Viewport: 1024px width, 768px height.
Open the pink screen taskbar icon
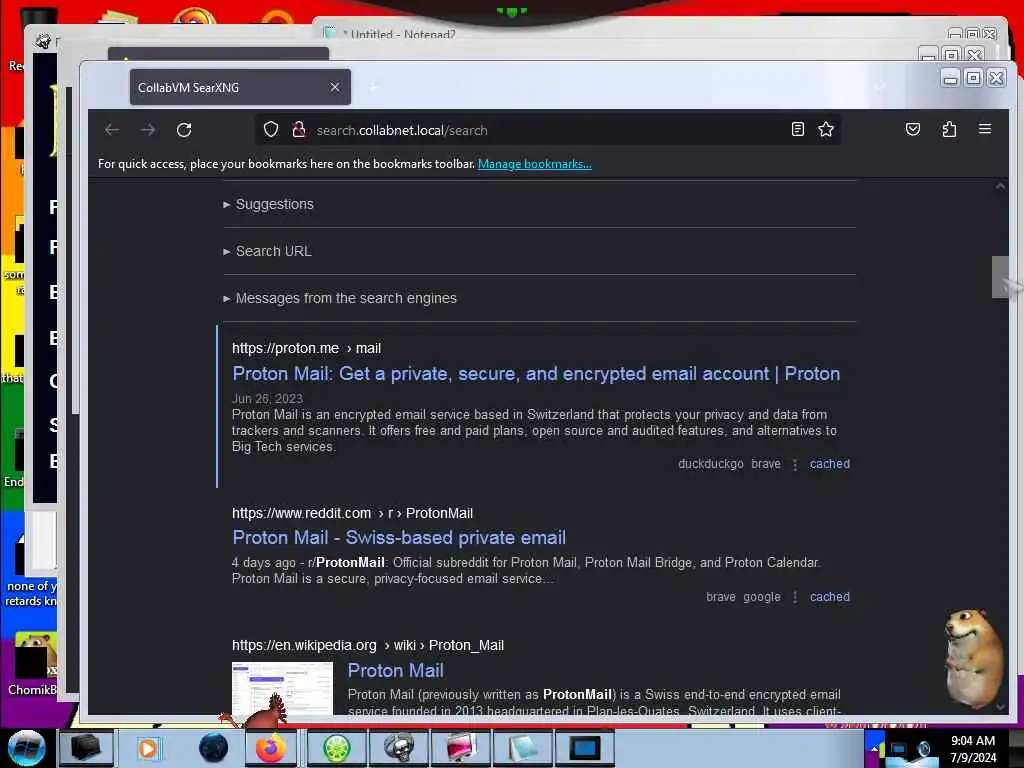coord(461,748)
